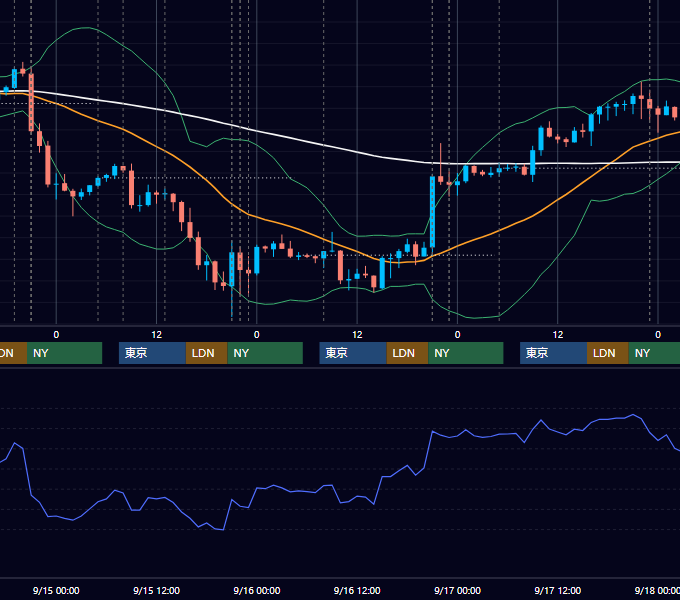
Task: Click the tall red candle before 9/15 00:00
Action: point(31,102)
